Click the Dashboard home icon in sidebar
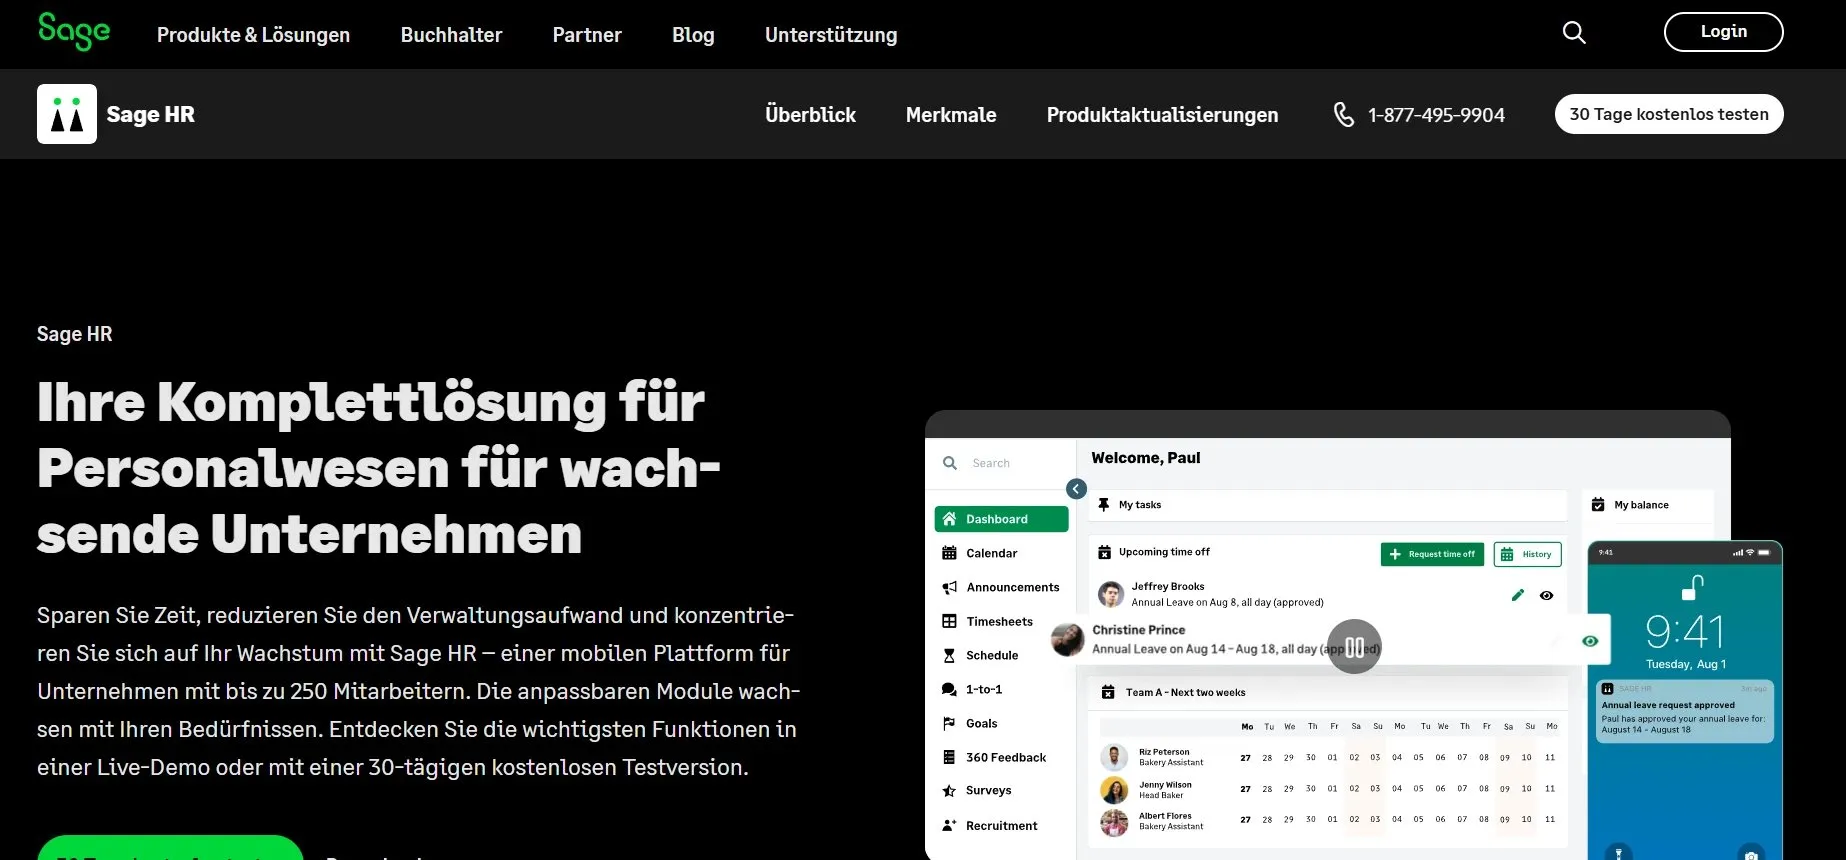The image size is (1846, 860). pos(950,519)
